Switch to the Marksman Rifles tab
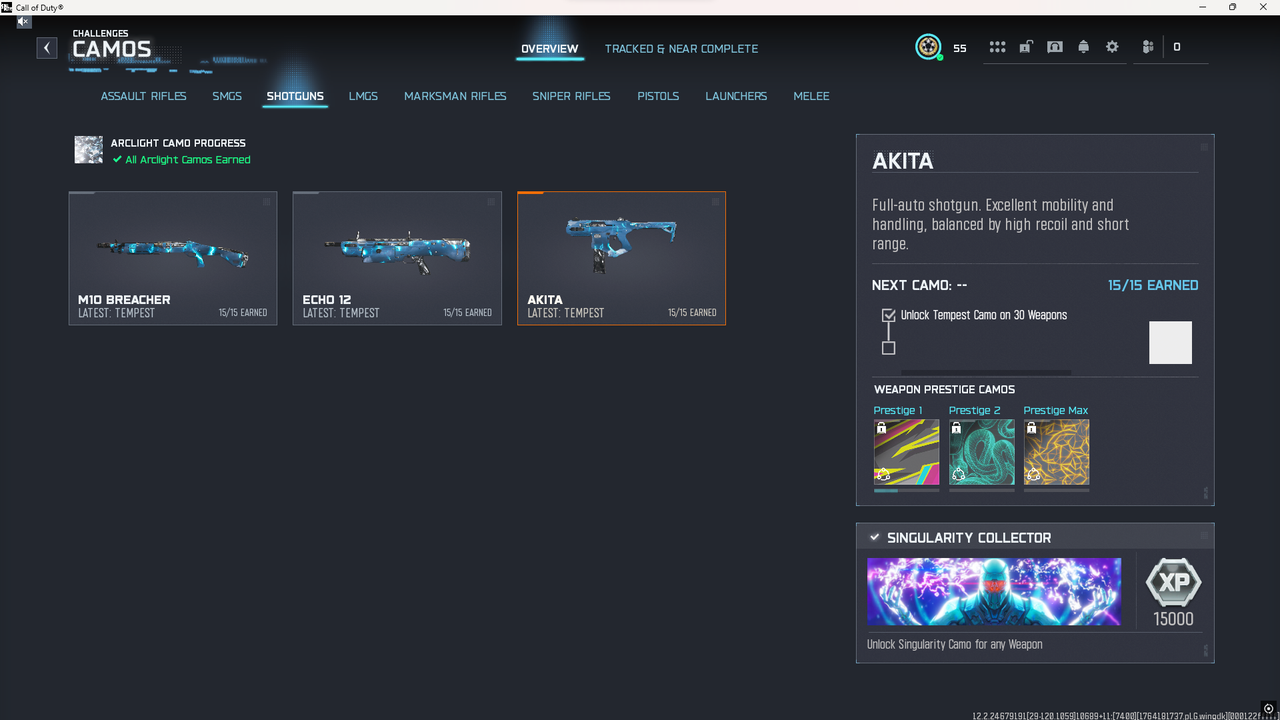This screenshot has width=1280, height=720. 455,96
